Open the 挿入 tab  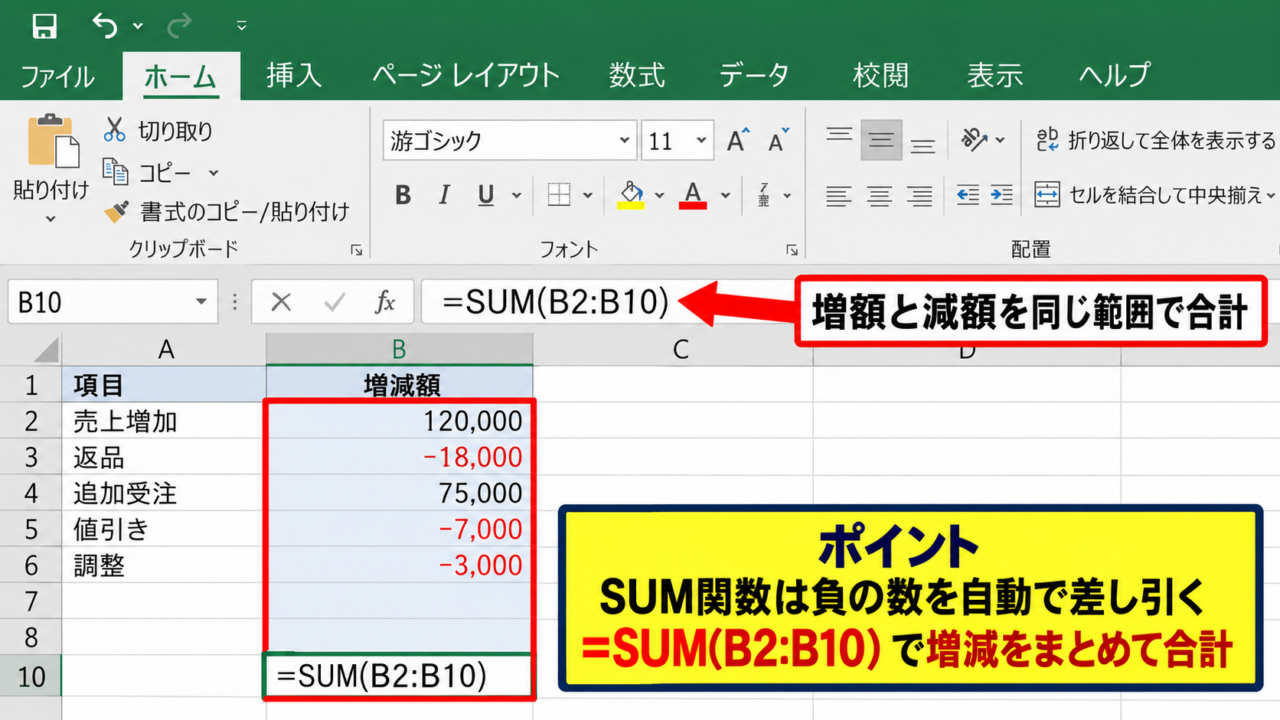[x=293, y=76]
